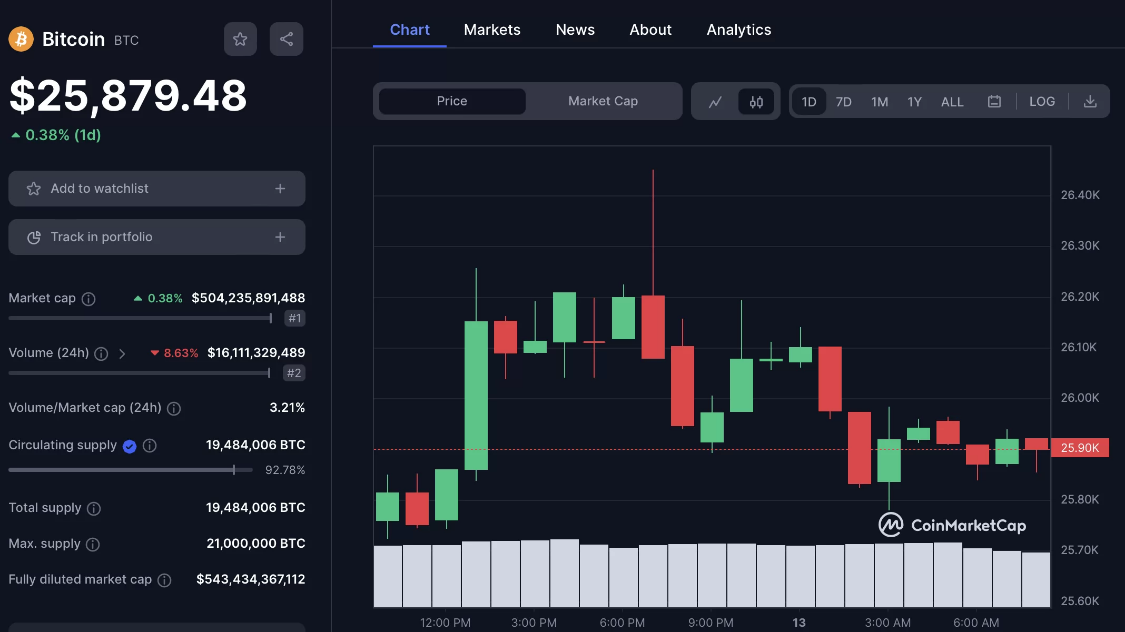Switch chart to line view
The image size is (1125, 632).
pyautogui.click(x=716, y=101)
